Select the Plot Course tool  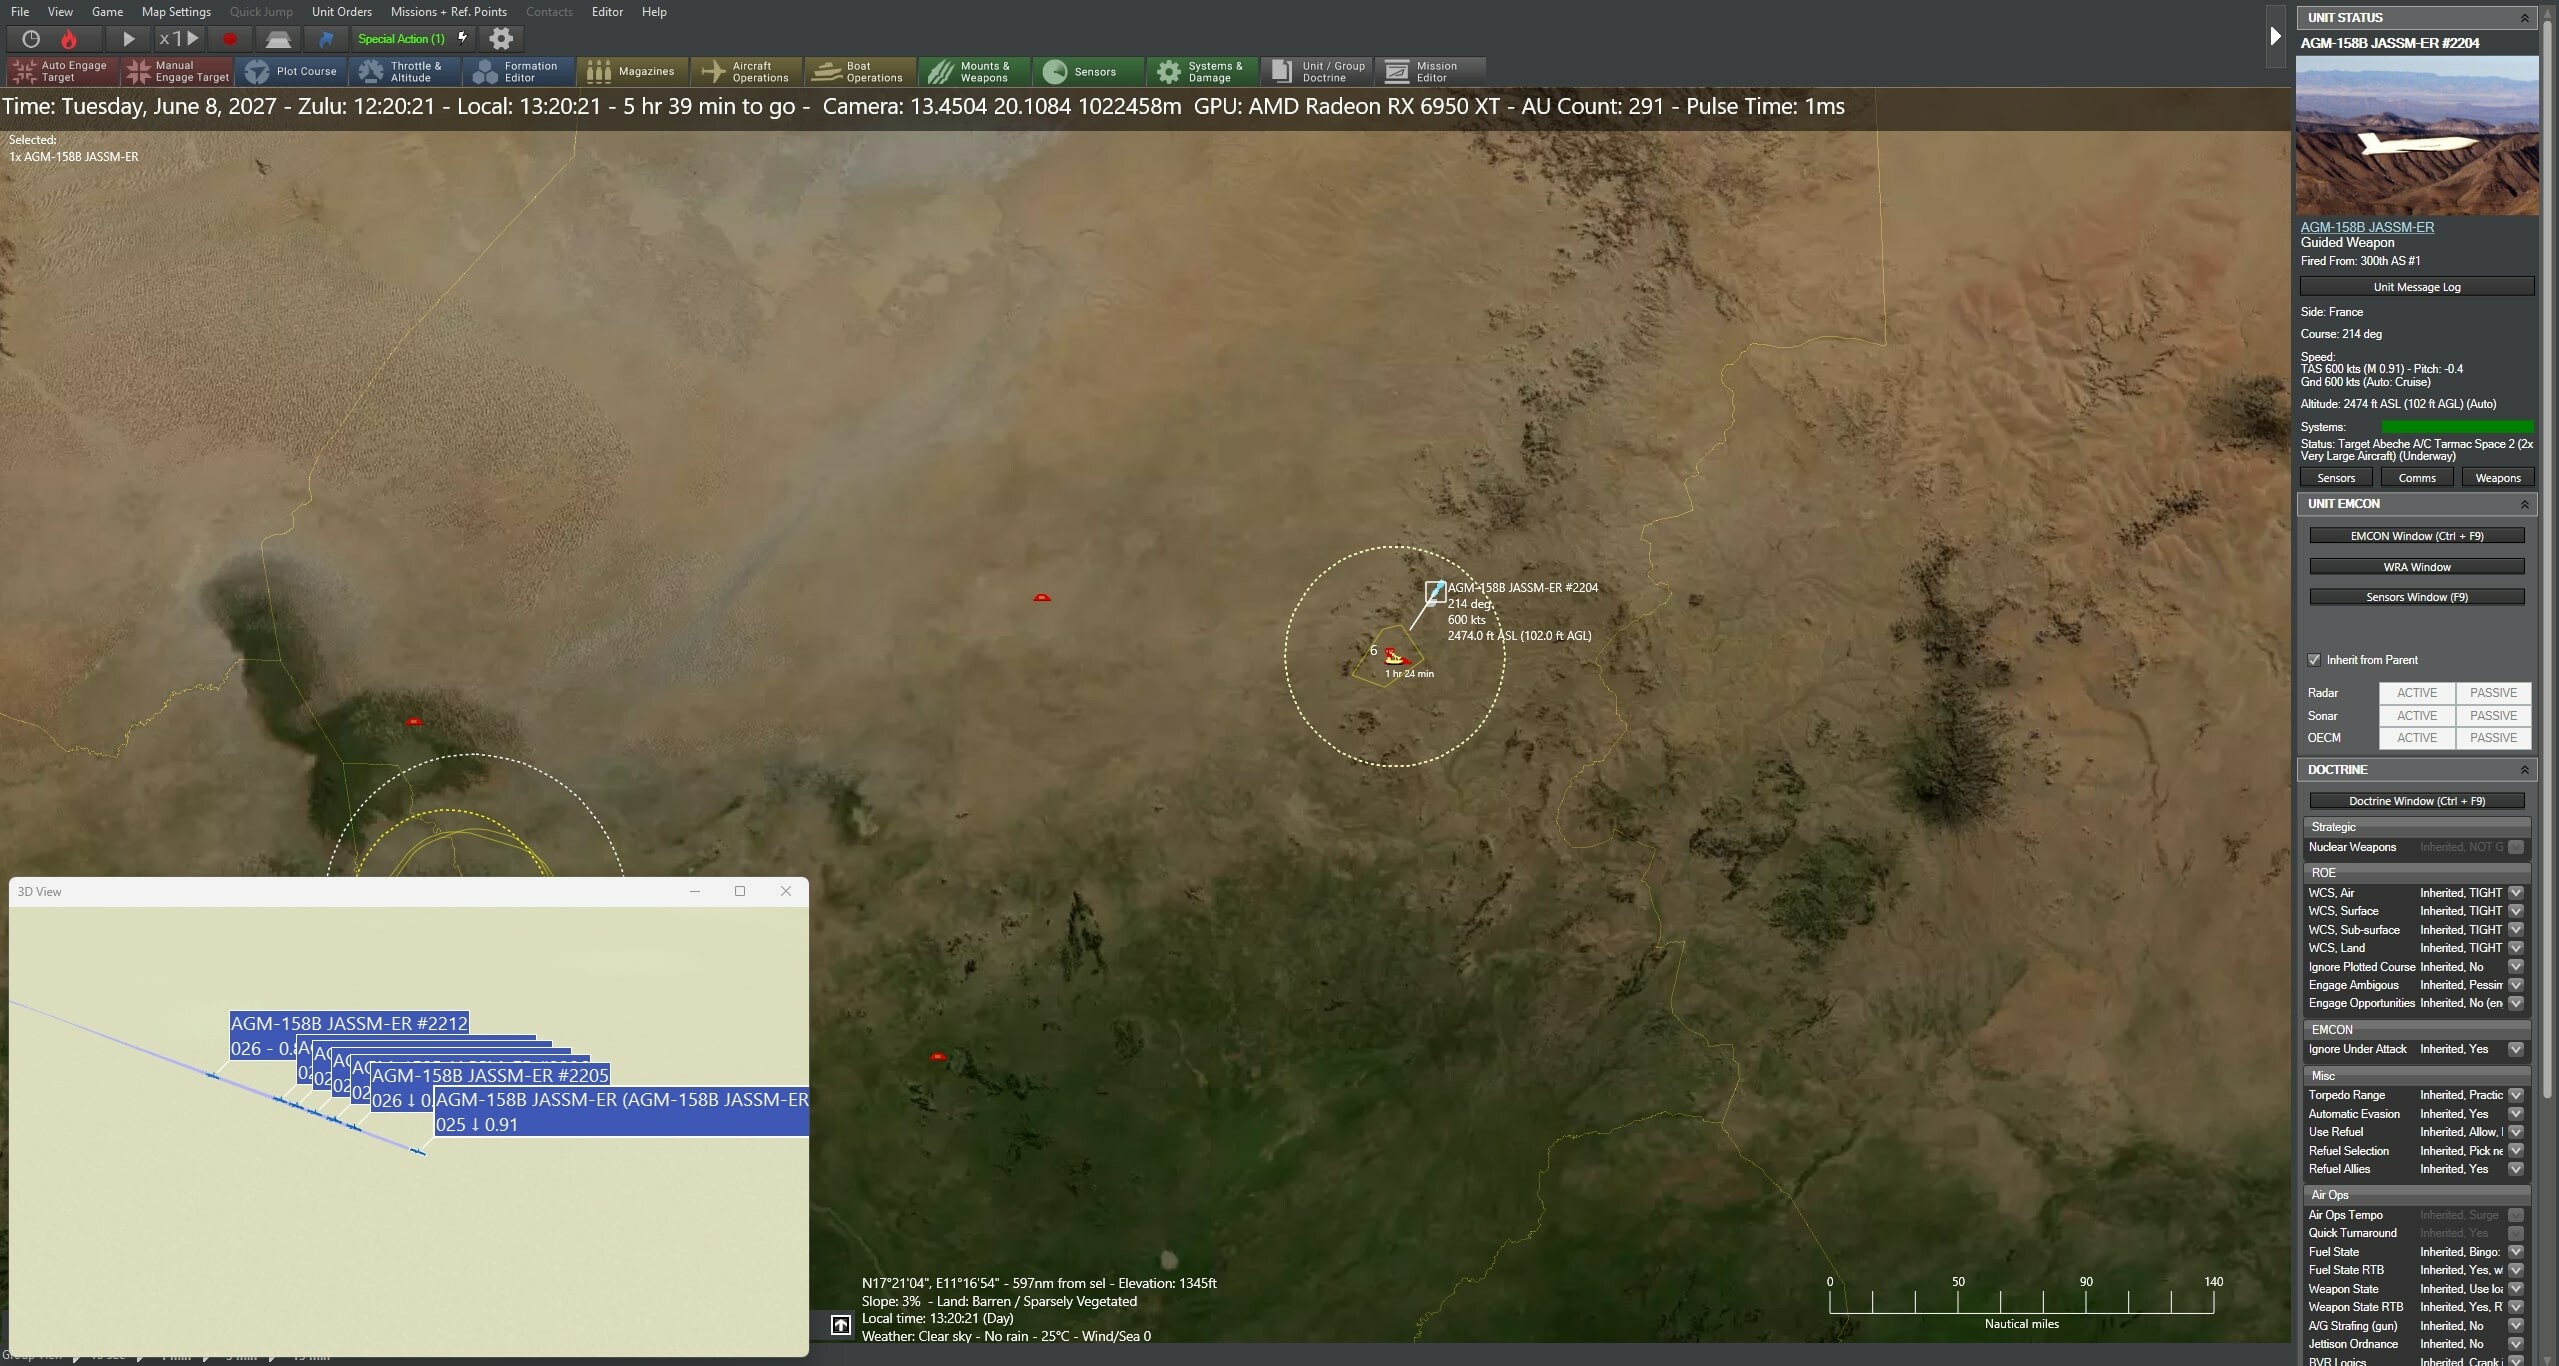coord(291,71)
